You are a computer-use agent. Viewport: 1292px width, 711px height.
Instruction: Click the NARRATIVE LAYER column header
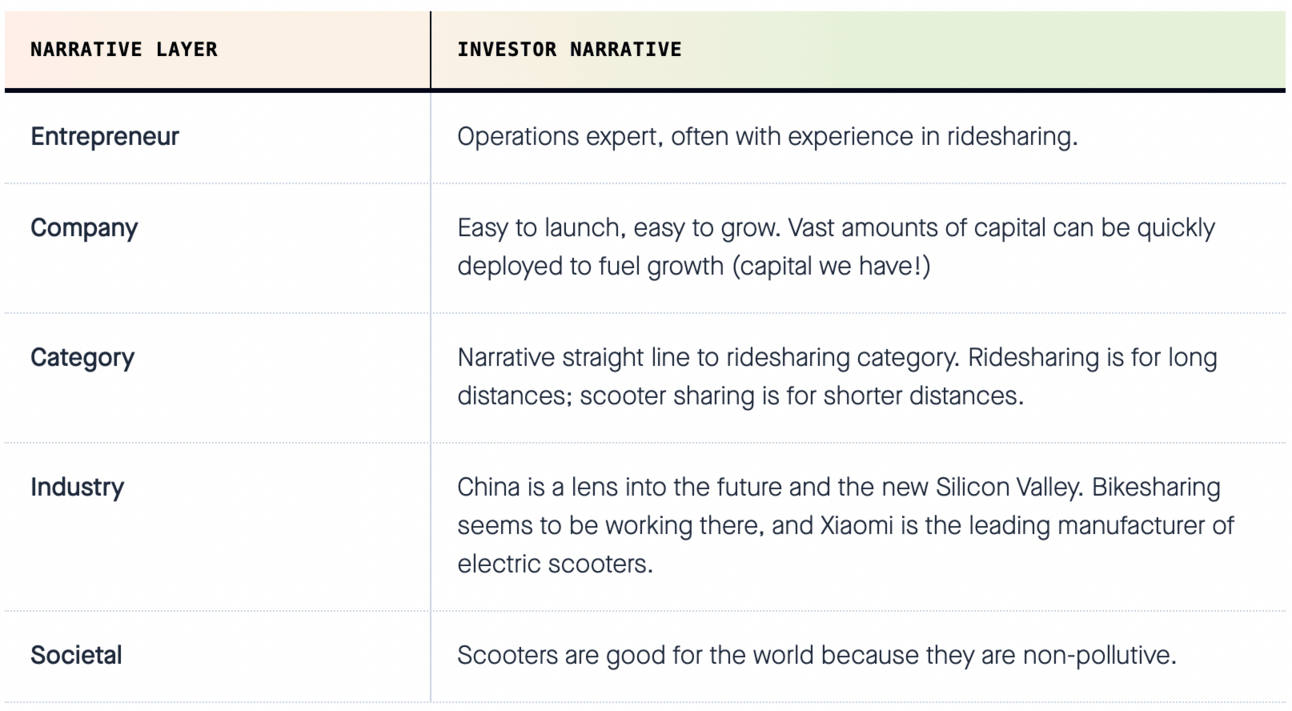click(x=124, y=49)
